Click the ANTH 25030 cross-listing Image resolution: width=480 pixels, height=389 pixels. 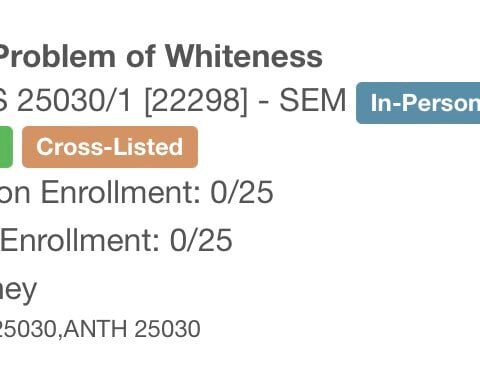[132, 329]
